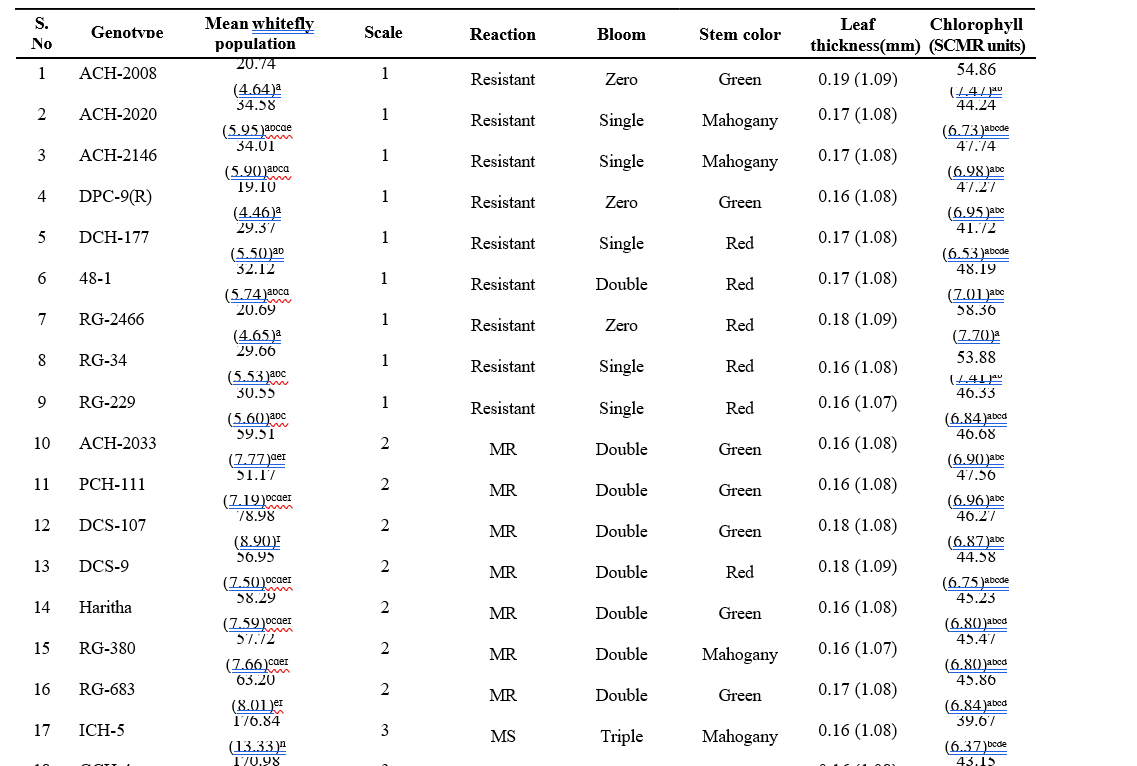The width and height of the screenshot is (1137, 766).
Task: Click the RG-2466 genotype cell
Action: (x=111, y=319)
